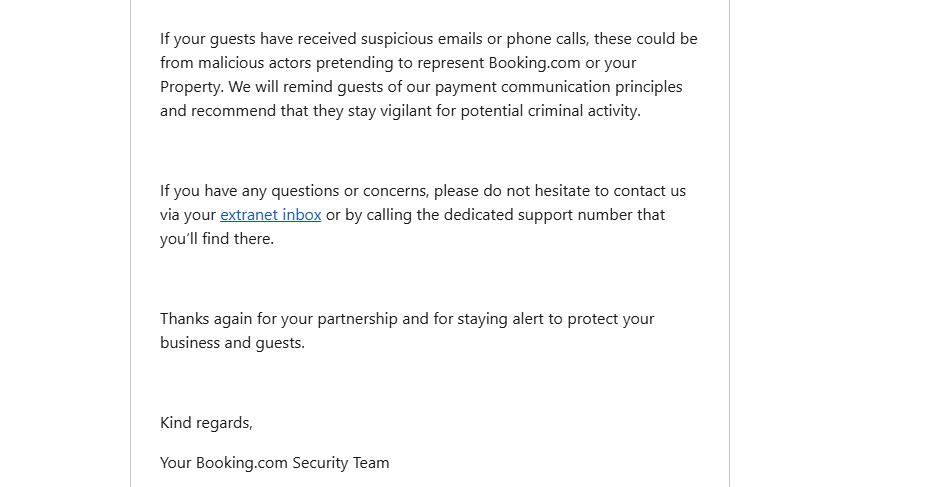Click the phrase "payment communication principles"
This screenshot has width=929, height=487.
point(558,87)
